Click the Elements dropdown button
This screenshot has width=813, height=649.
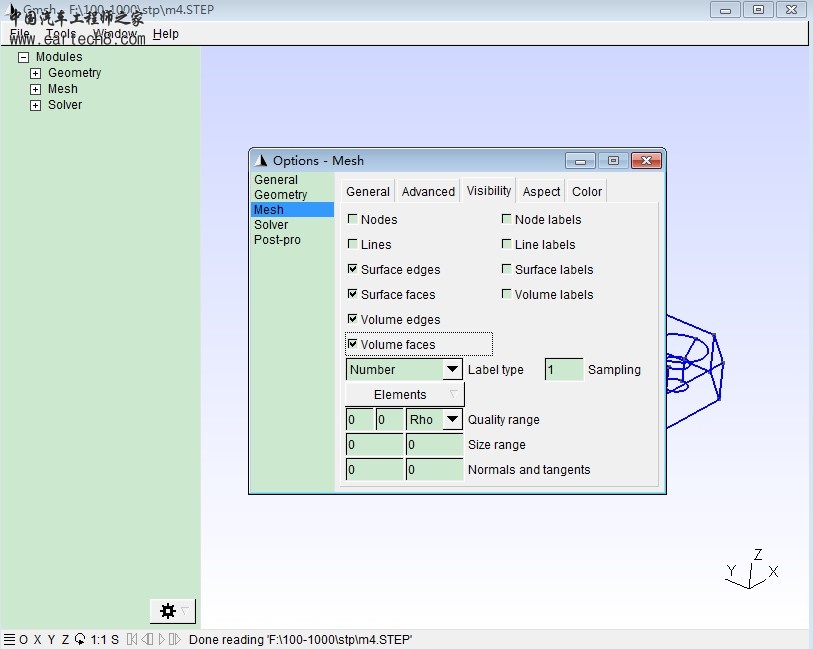(x=405, y=395)
